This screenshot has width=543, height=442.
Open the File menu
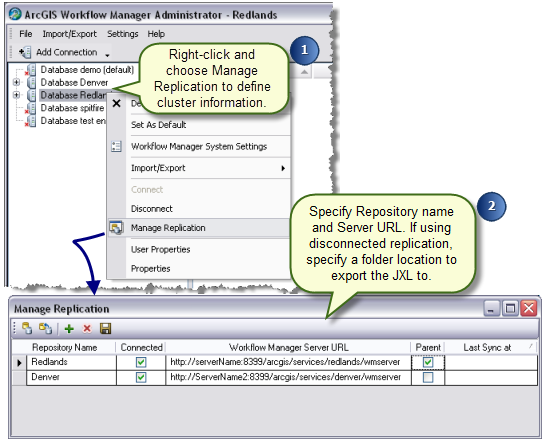tap(26, 34)
